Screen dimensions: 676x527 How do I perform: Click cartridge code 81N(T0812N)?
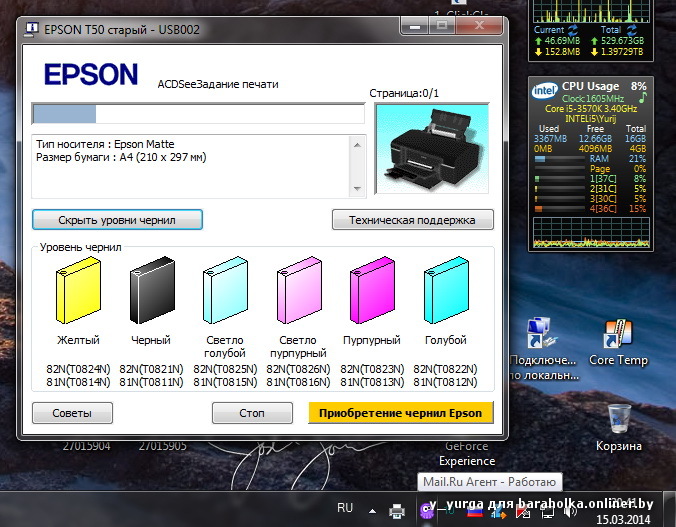(445, 382)
